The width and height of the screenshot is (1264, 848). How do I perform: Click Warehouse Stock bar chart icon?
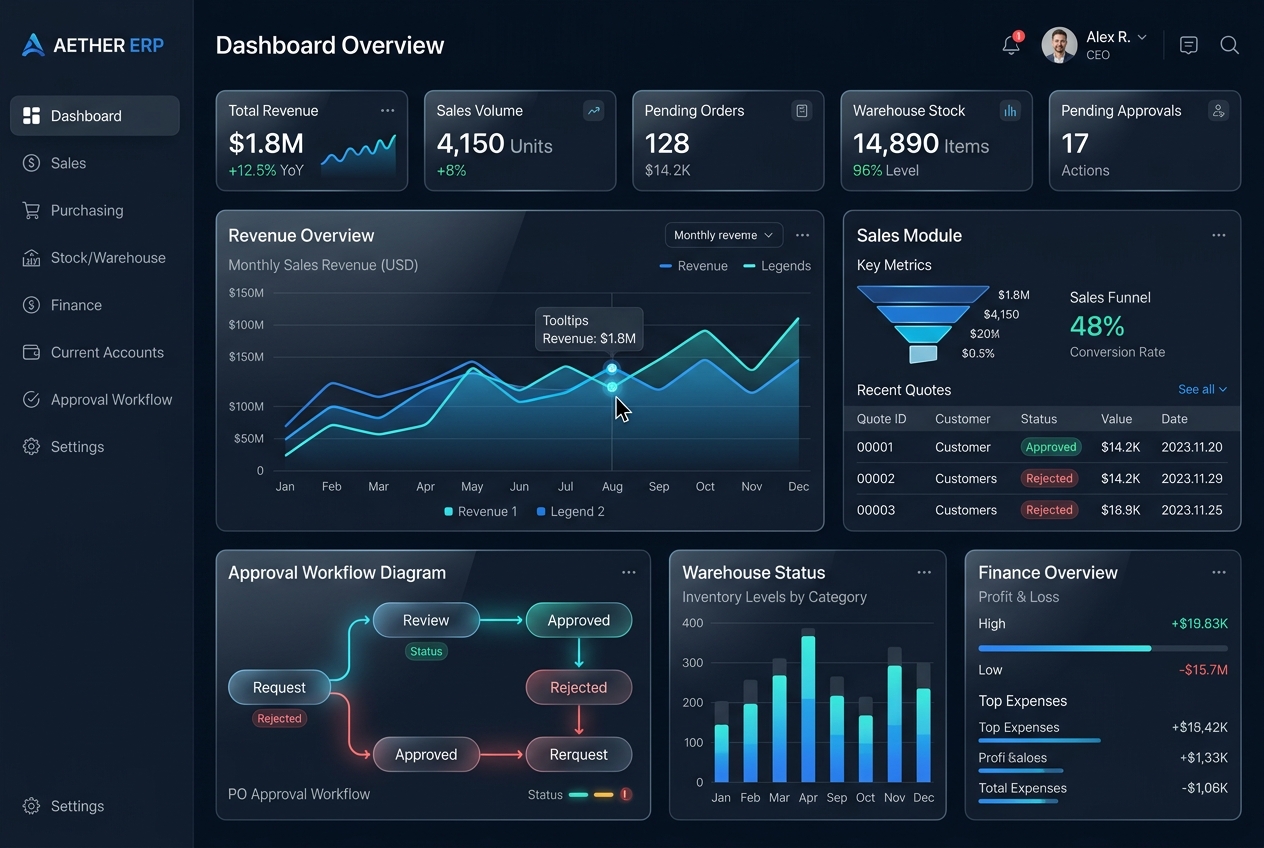pyautogui.click(x=1010, y=111)
